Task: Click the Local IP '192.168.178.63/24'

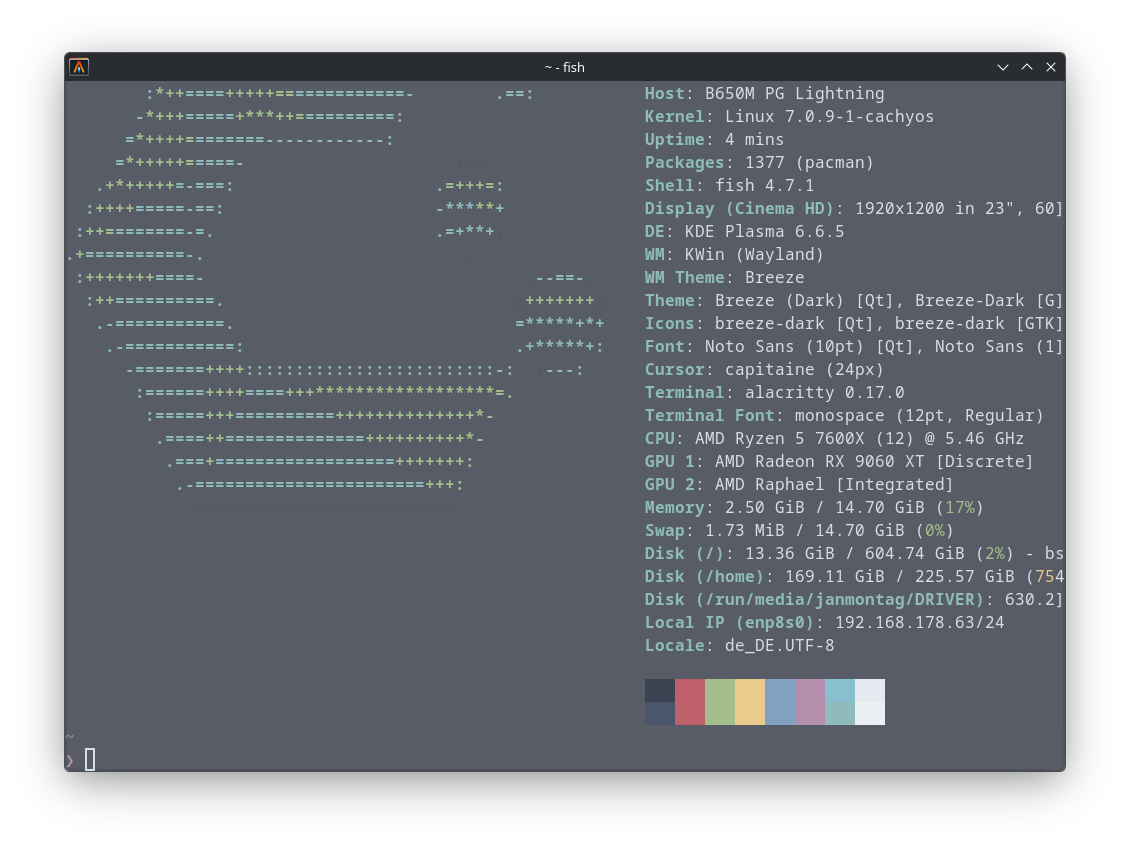Action: [x=919, y=623]
